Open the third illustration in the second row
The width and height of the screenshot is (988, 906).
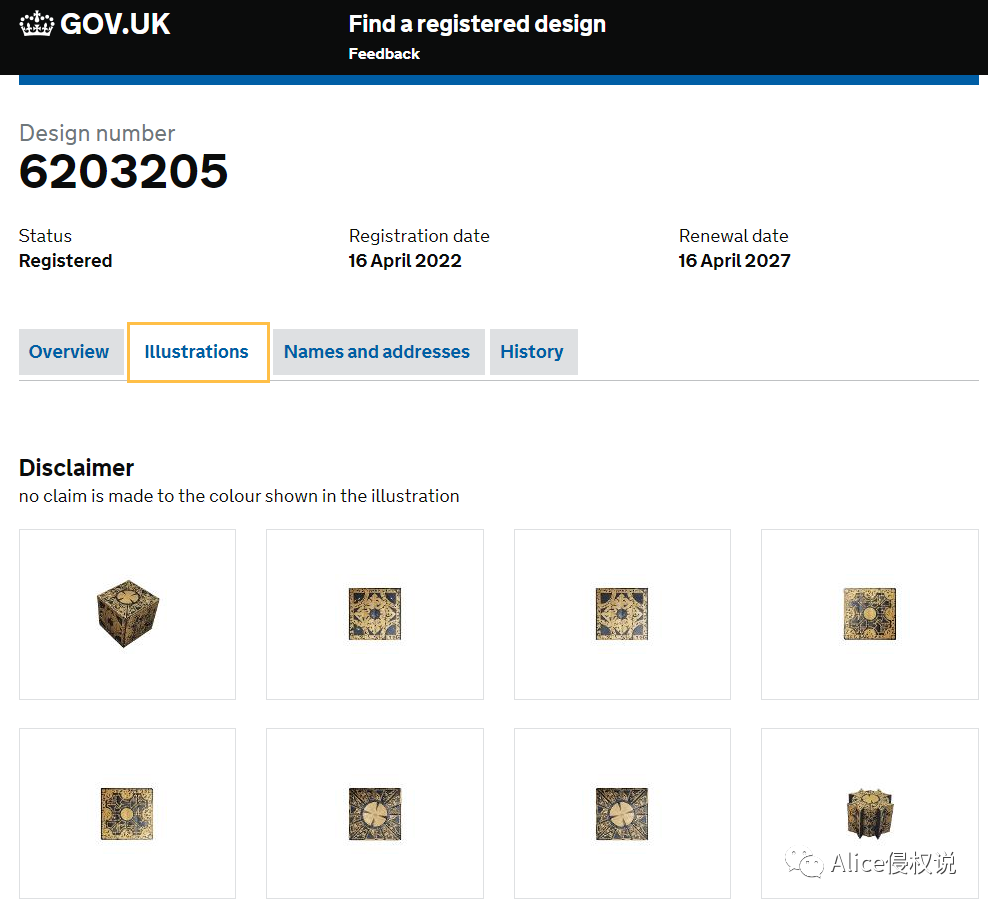(623, 813)
